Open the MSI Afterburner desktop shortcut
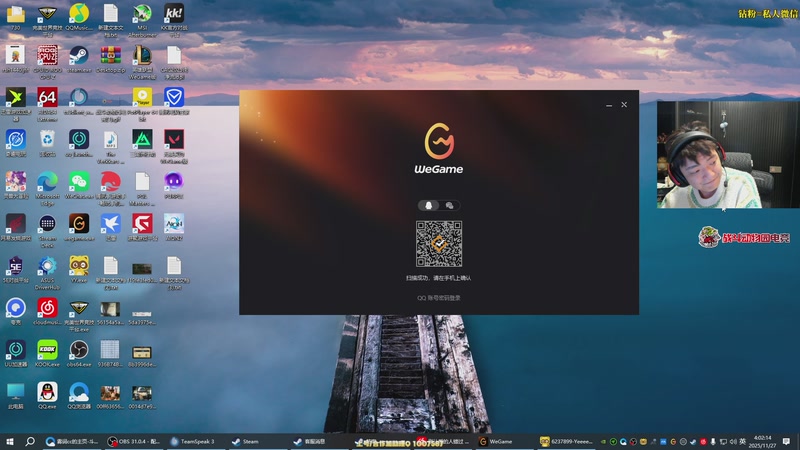The image size is (800, 450). 142,20
